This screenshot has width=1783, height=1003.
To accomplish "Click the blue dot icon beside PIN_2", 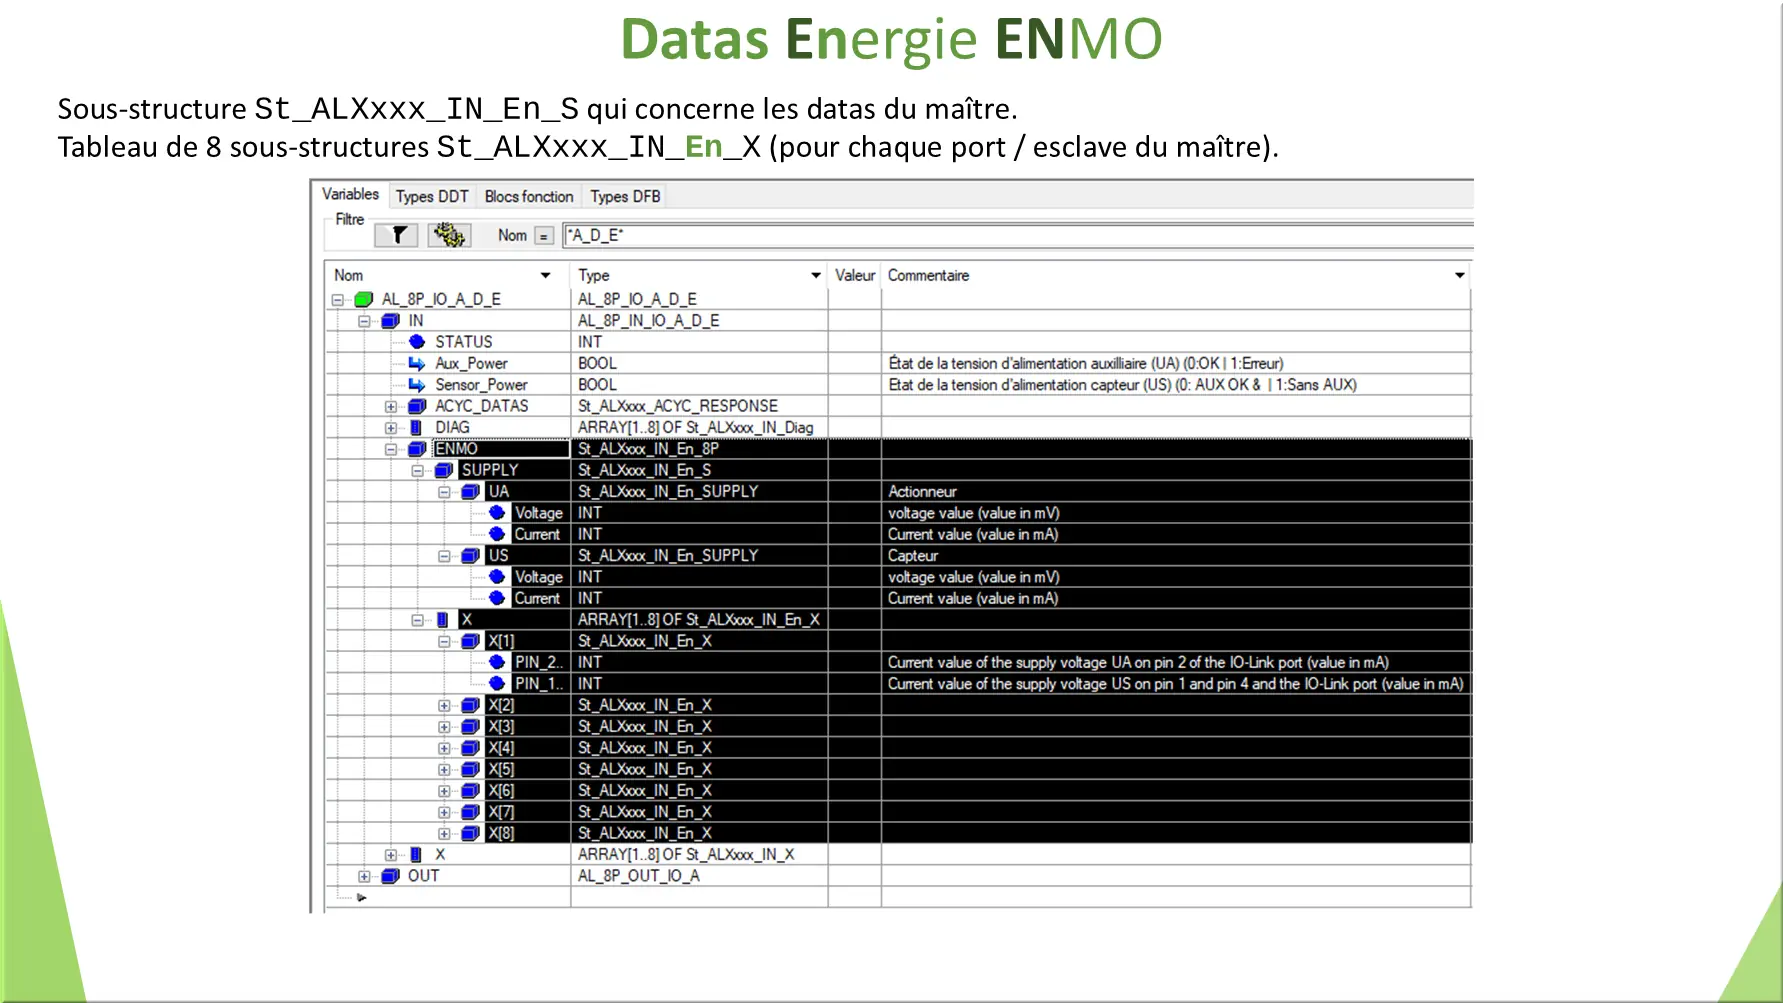I will coord(497,662).
